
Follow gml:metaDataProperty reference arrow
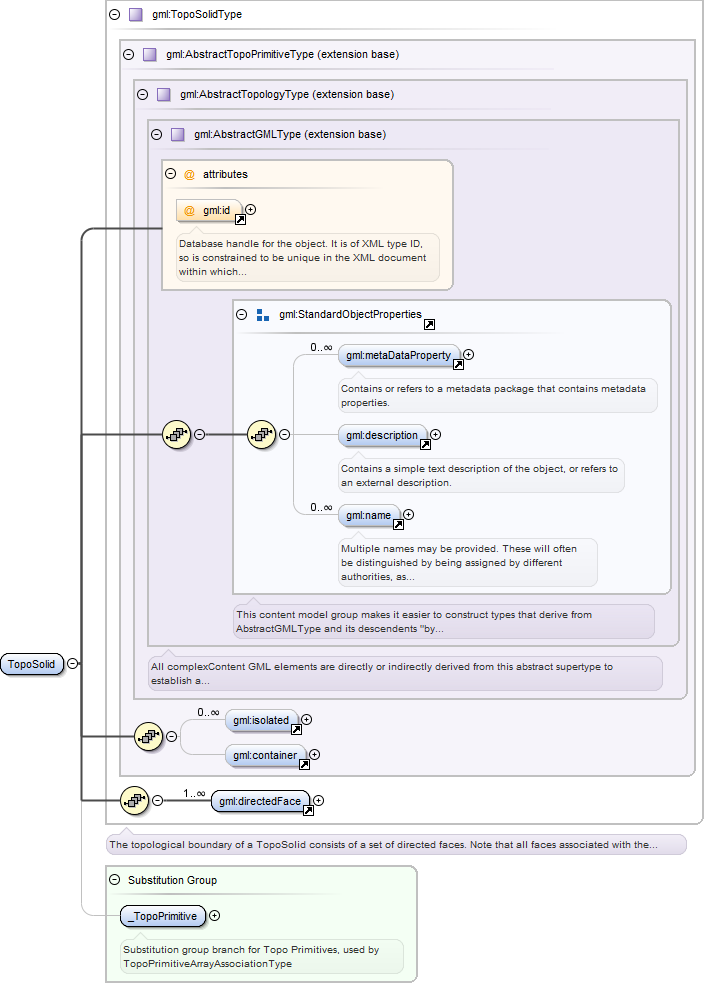tap(458, 365)
